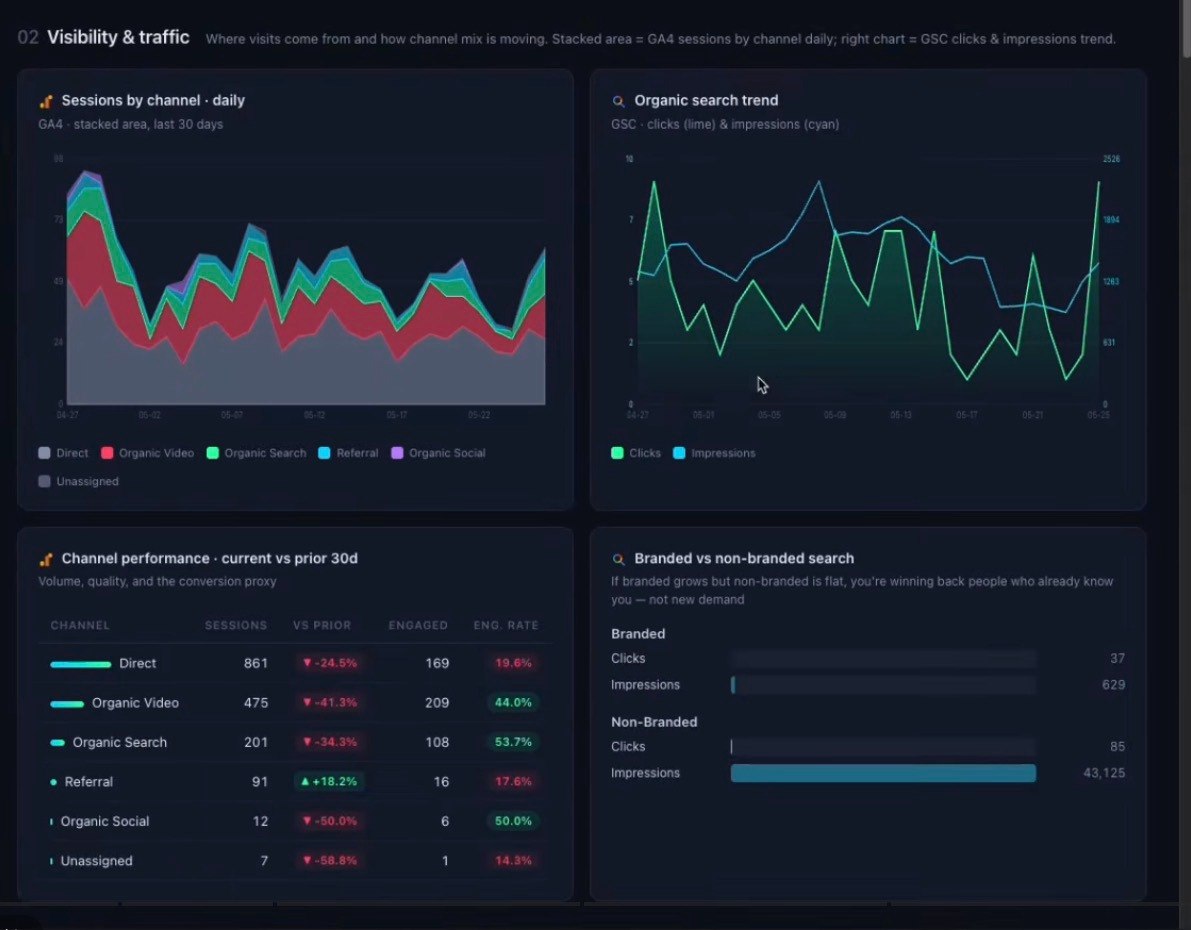Toggle the Direct series in sessions legend
Viewport: 1191px width, 930px height.
pyautogui.click(x=63, y=453)
